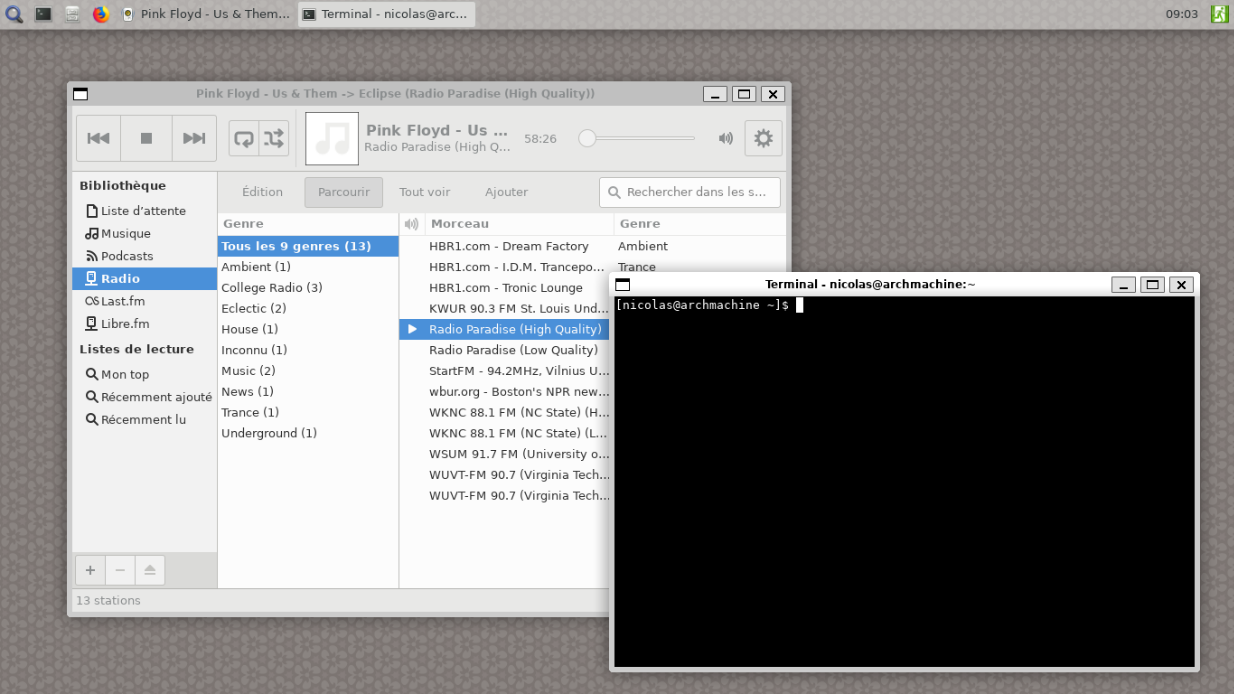
Task: Toggle shuffle mode button
Action: click(x=274, y=139)
